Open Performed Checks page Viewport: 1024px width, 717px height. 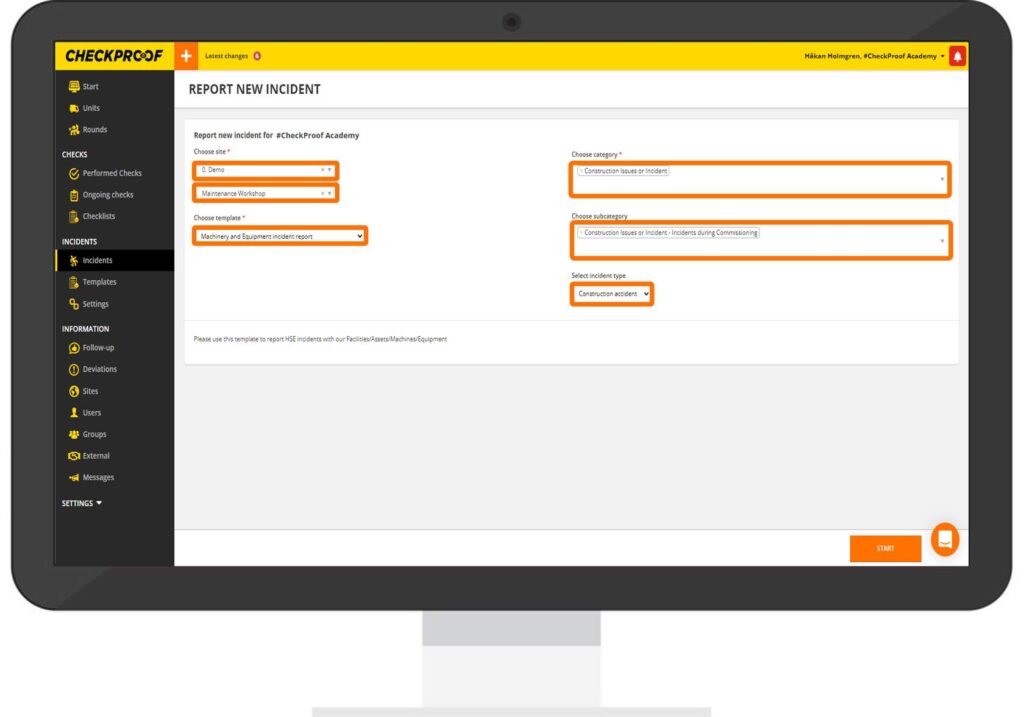click(111, 174)
